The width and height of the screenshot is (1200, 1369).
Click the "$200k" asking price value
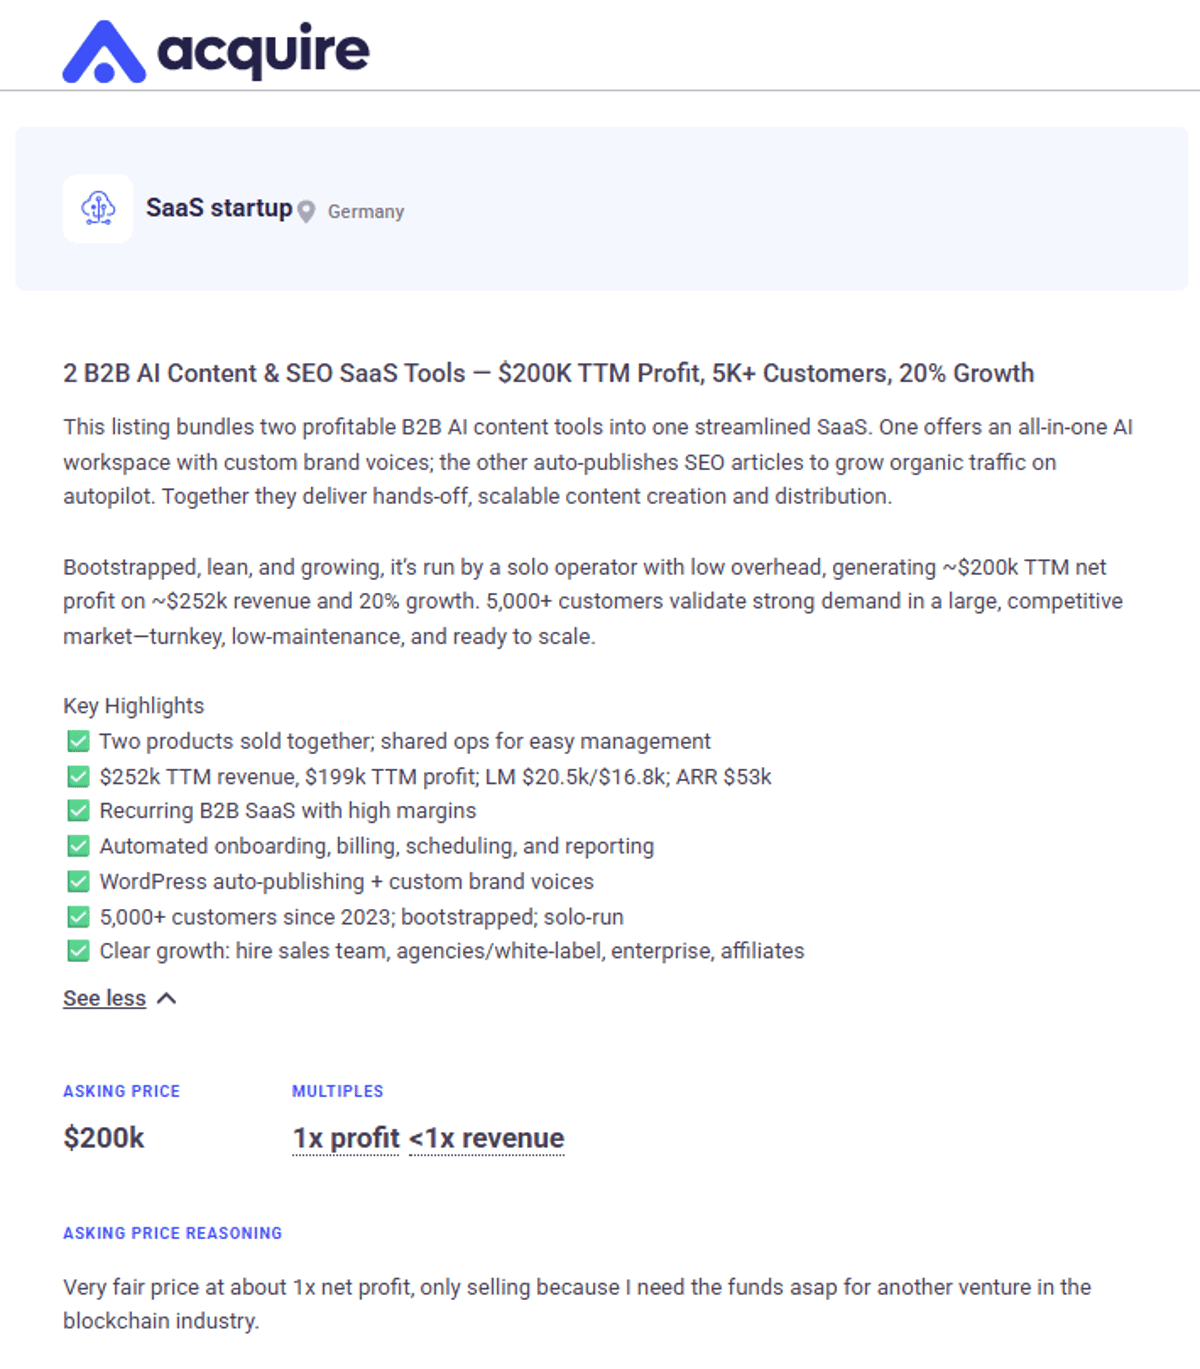click(x=103, y=1137)
